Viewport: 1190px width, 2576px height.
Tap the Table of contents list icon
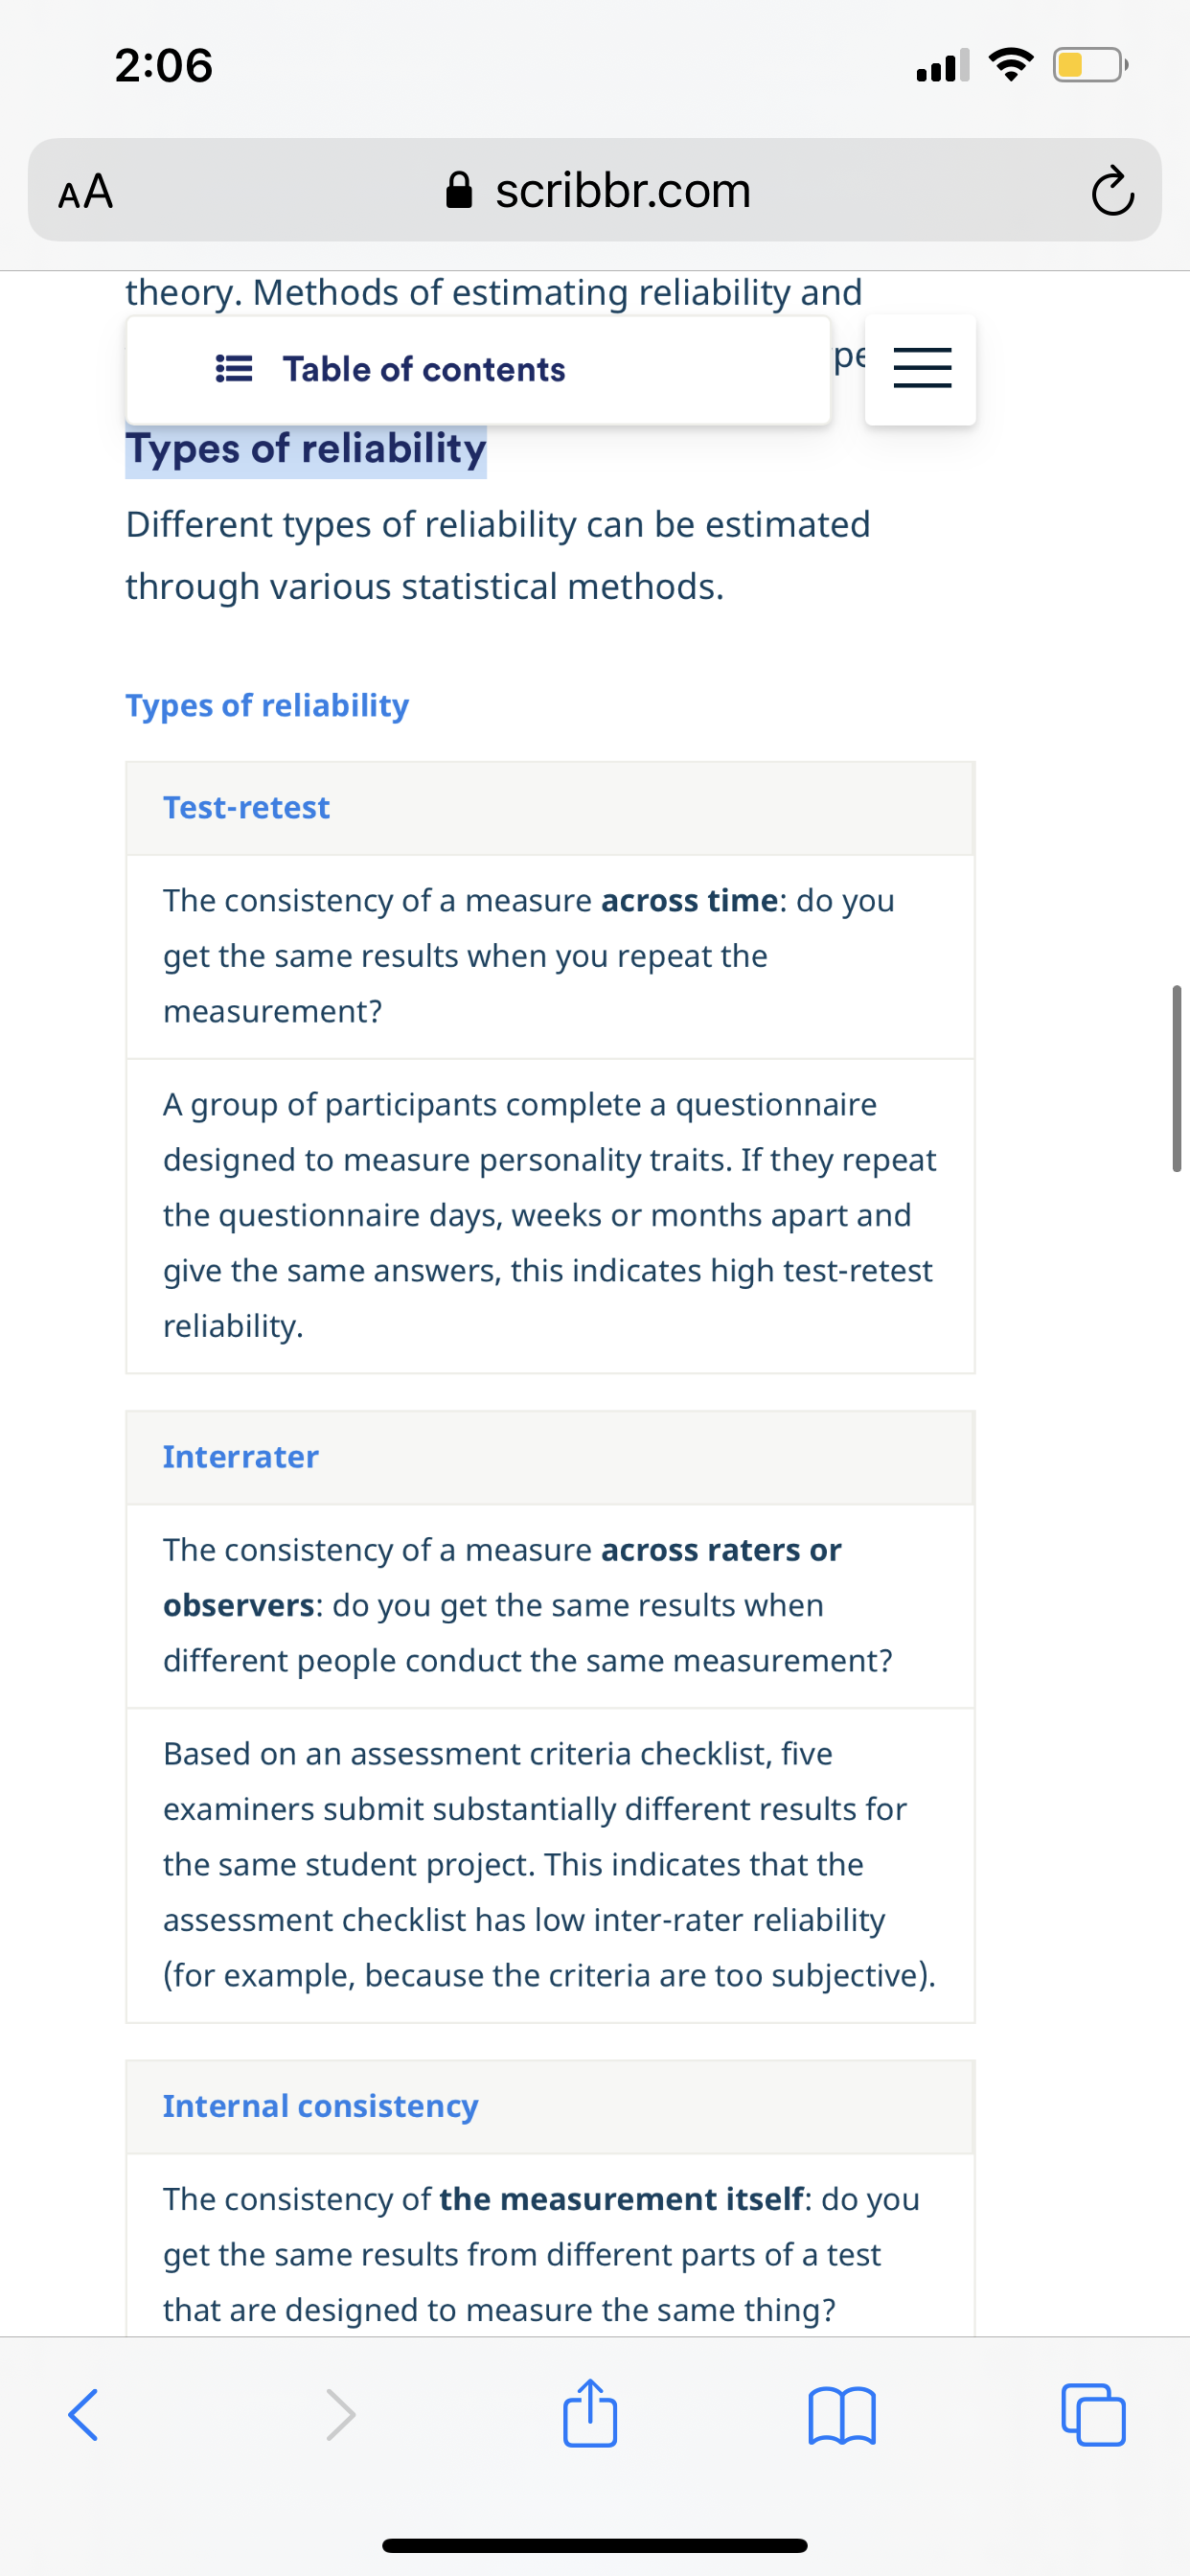[234, 369]
